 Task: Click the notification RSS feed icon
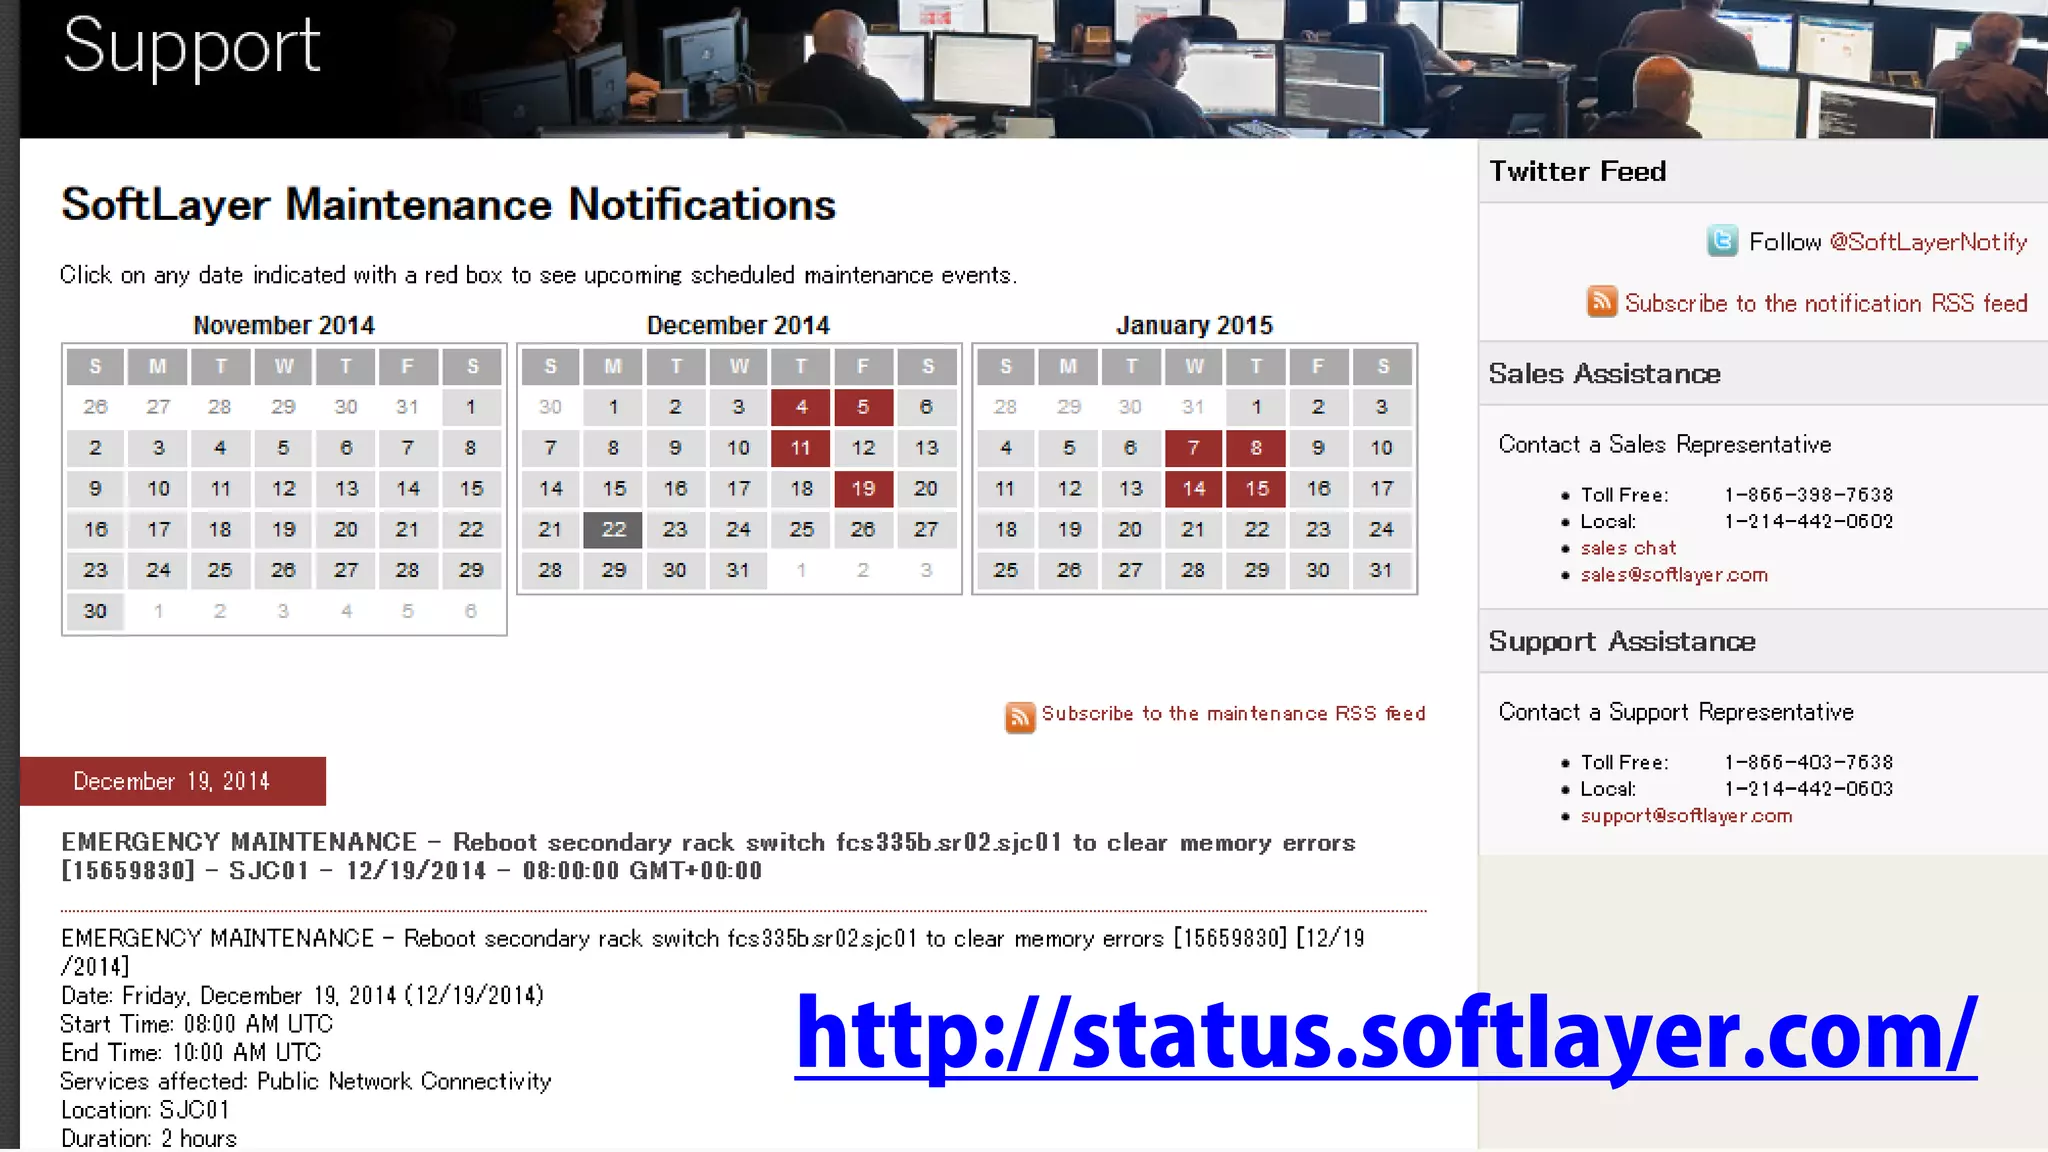[1602, 302]
